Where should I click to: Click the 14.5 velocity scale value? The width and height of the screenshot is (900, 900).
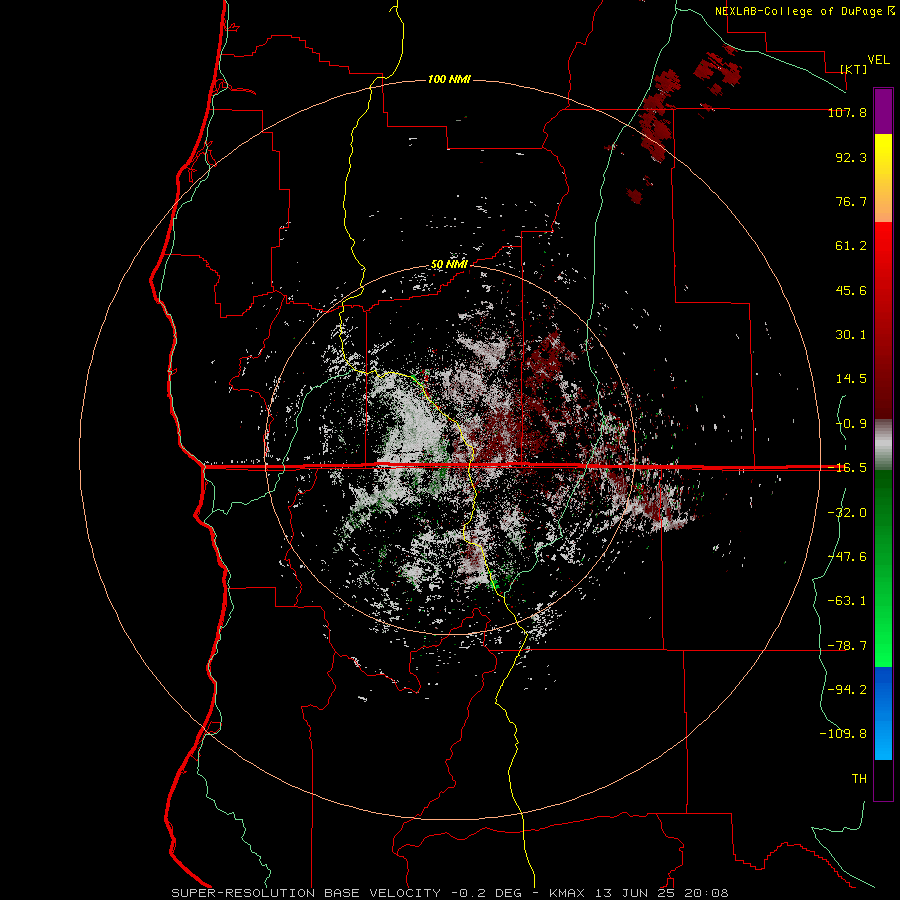pyautogui.click(x=851, y=379)
